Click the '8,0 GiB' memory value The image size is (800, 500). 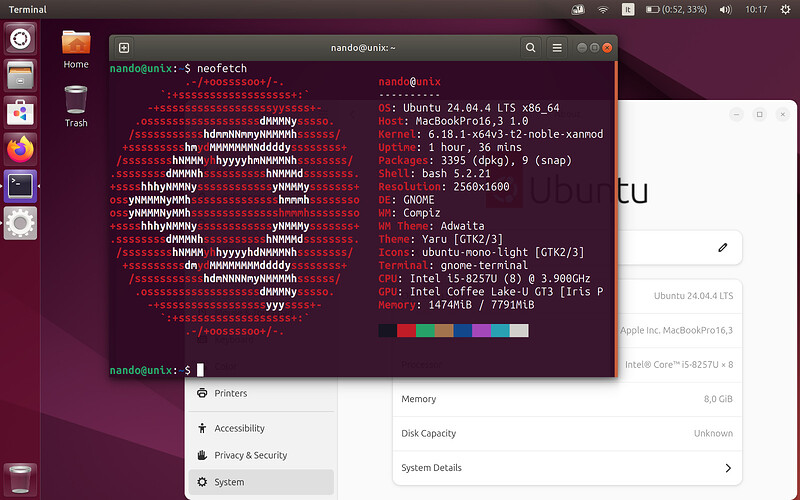(x=718, y=399)
